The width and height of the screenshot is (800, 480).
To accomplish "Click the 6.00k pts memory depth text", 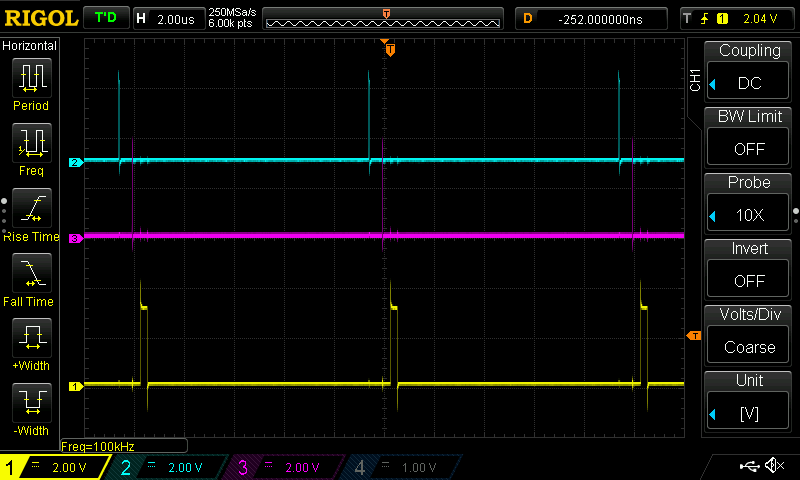I will pos(230,23).
